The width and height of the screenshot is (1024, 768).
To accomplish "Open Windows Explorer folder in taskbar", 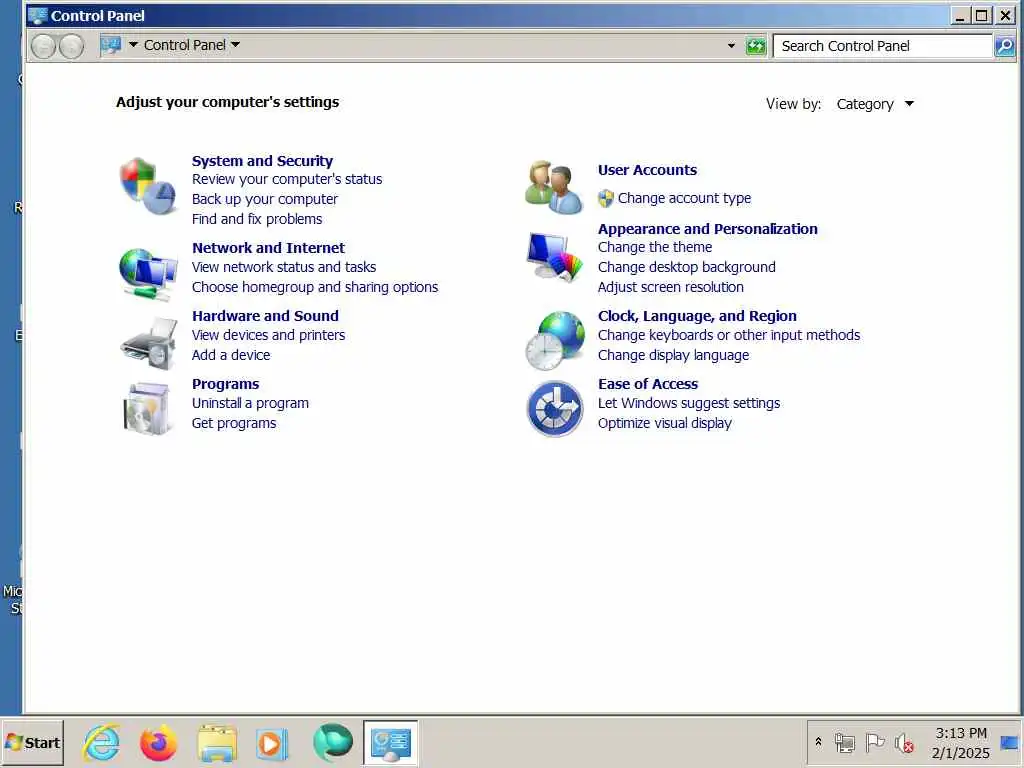I will (x=217, y=743).
